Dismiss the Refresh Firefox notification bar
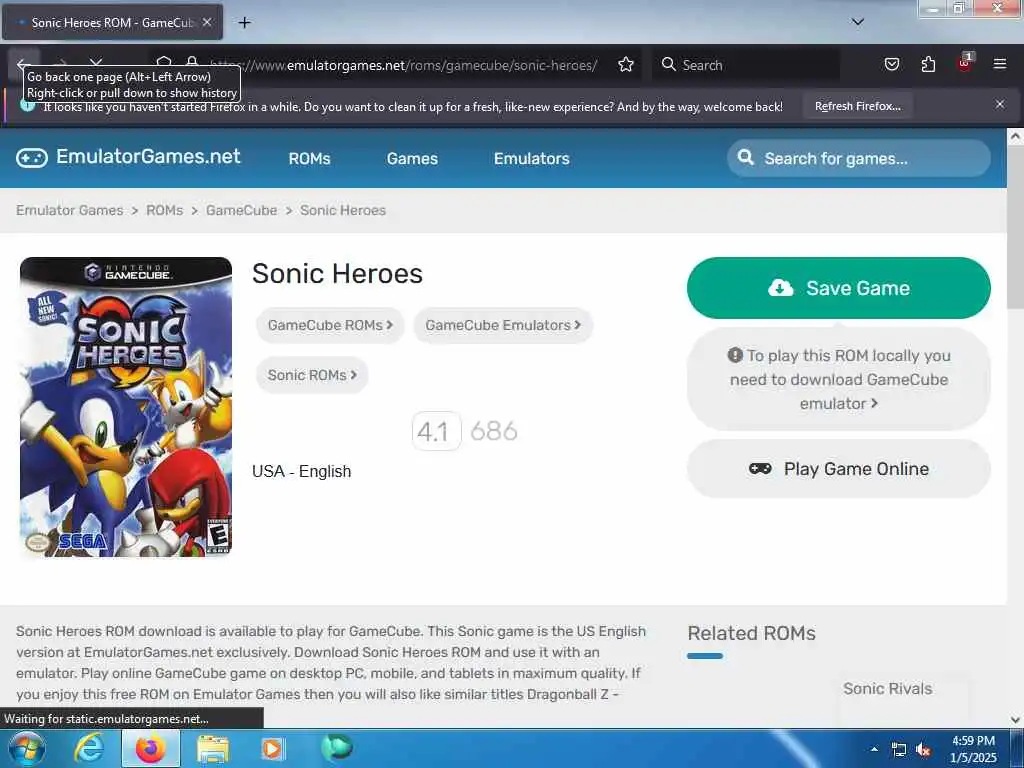1024x768 pixels. pos(1000,104)
